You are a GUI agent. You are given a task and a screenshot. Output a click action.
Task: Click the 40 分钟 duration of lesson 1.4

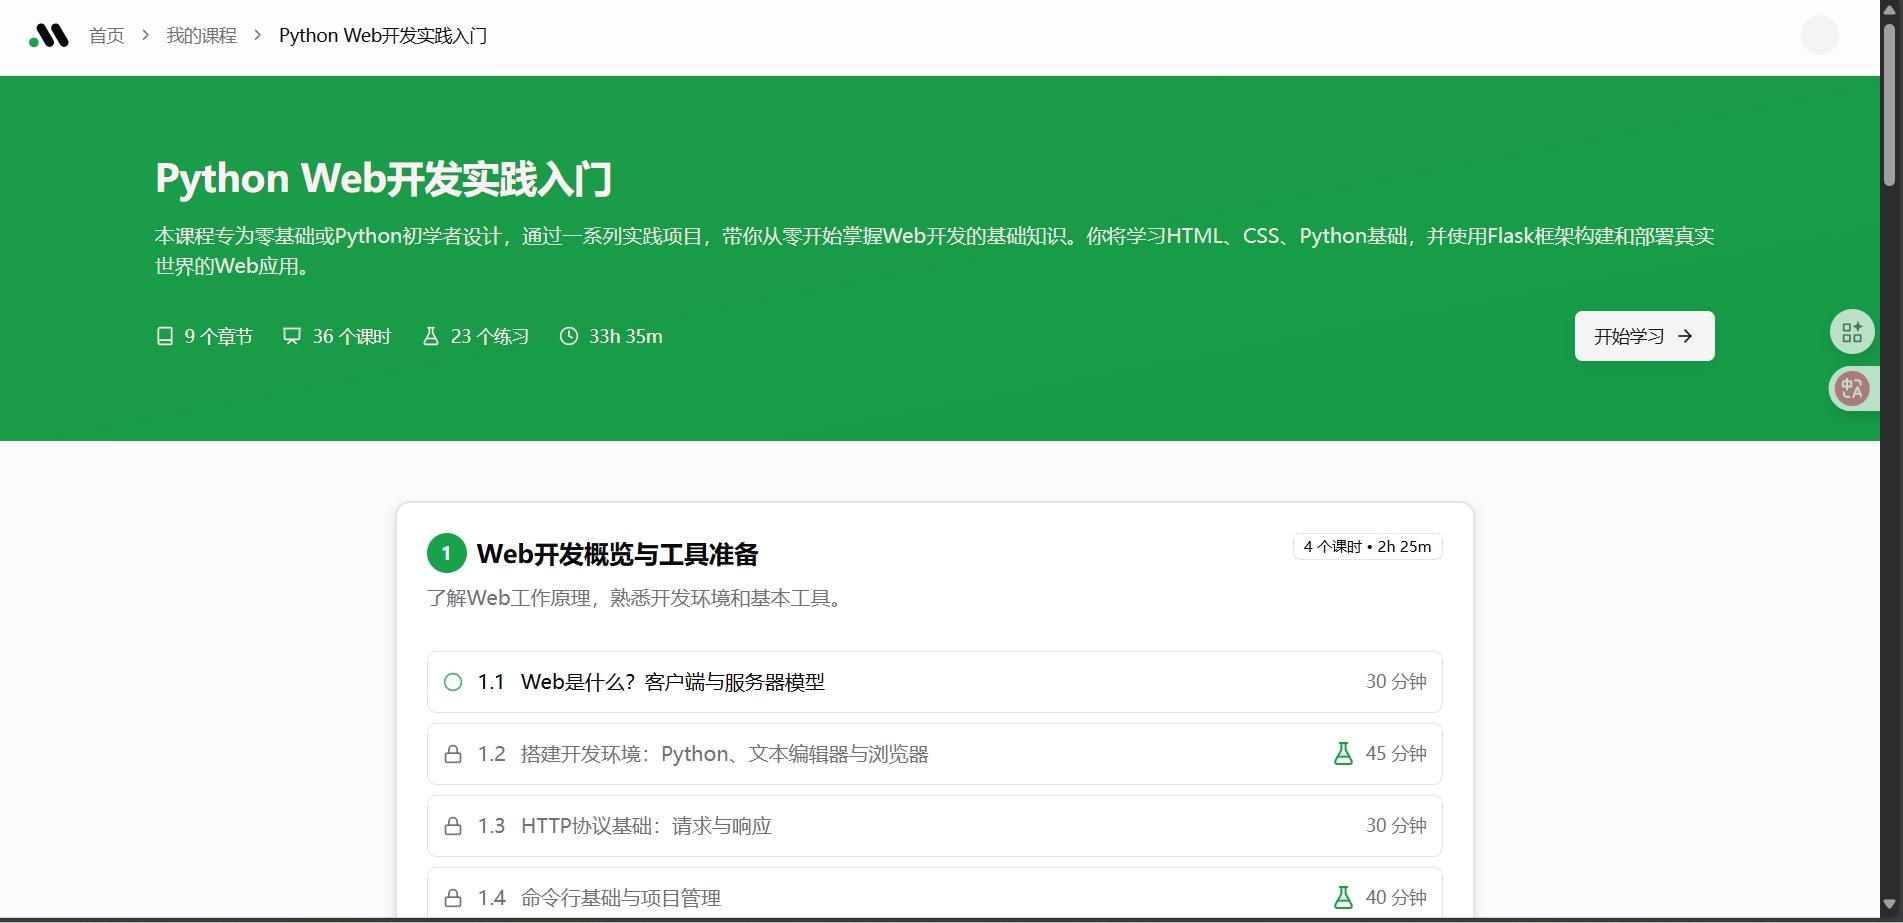[1396, 898]
